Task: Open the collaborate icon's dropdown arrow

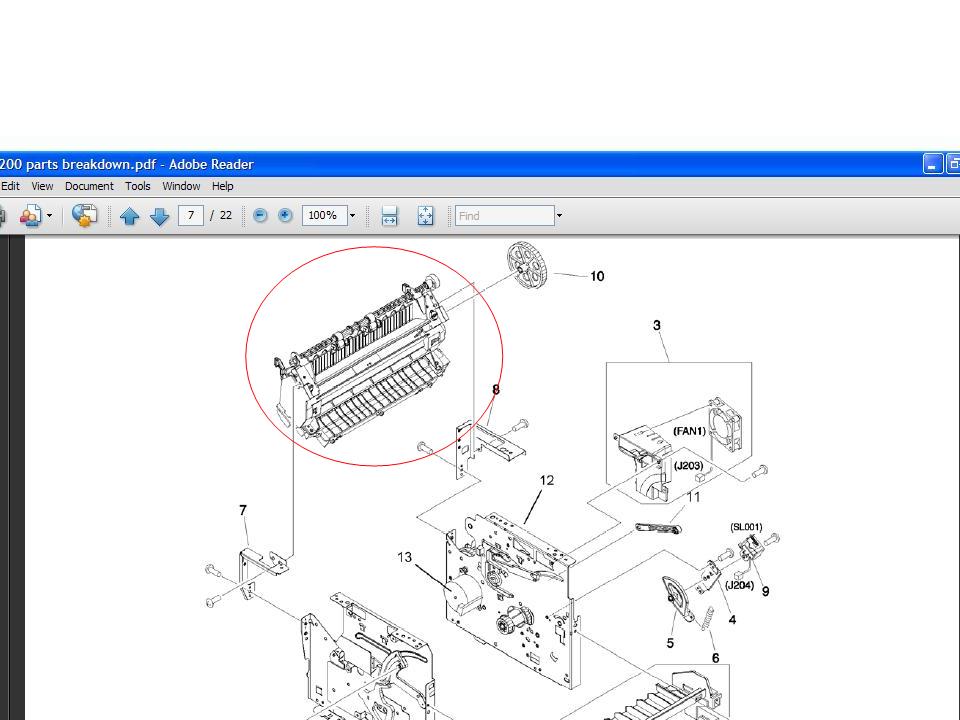Action: pyautogui.click(x=49, y=216)
